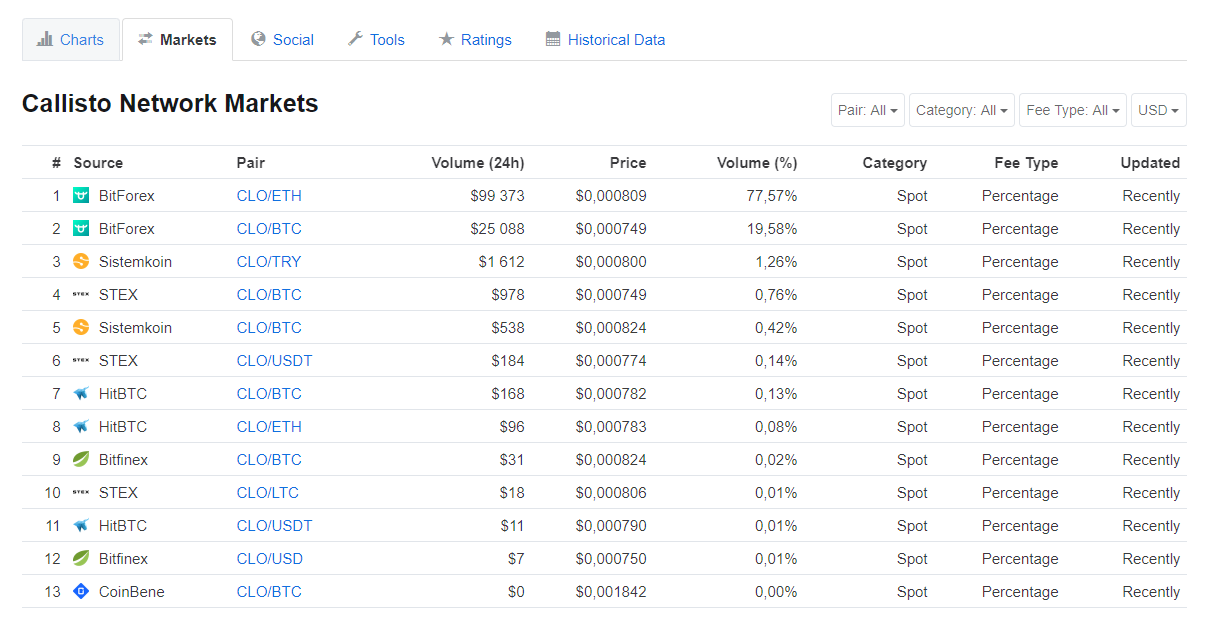This screenshot has height=637, width=1220.
Task: Open the Tools tab
Action: point(376,40)
